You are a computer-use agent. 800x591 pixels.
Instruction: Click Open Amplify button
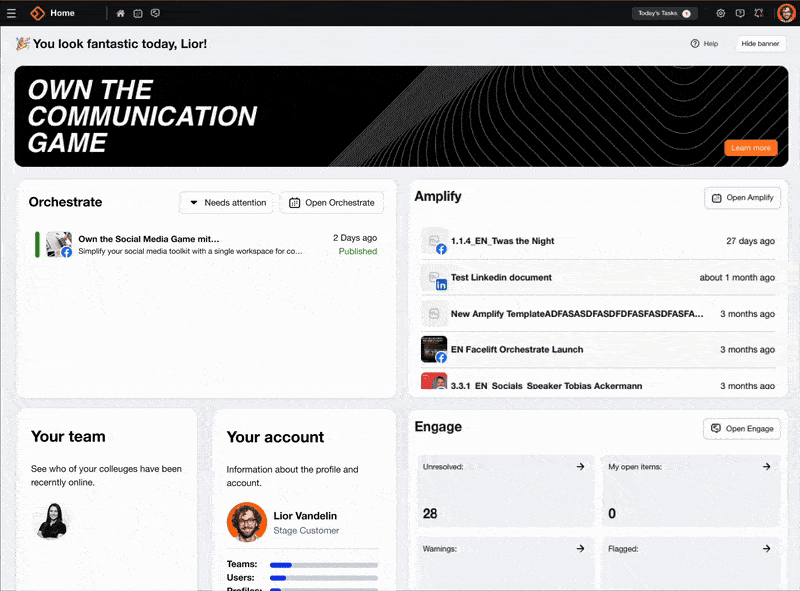point(742,198)
